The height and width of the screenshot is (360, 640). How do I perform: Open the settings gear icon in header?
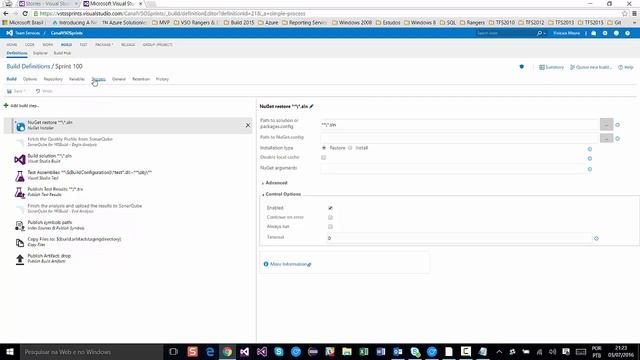(x=605, y=33)
